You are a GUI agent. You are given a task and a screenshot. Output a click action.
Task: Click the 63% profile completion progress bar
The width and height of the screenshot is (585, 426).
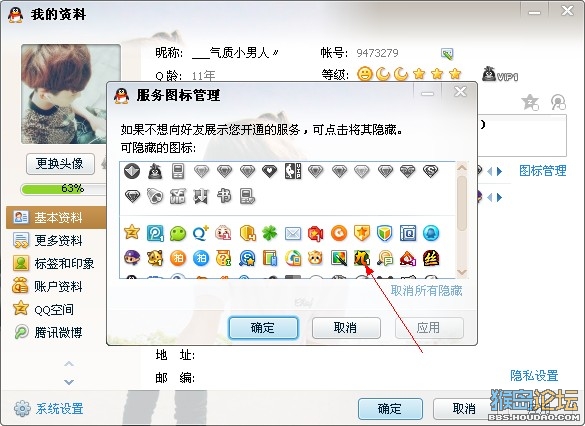pyautogui.click(x=63, y=189)
